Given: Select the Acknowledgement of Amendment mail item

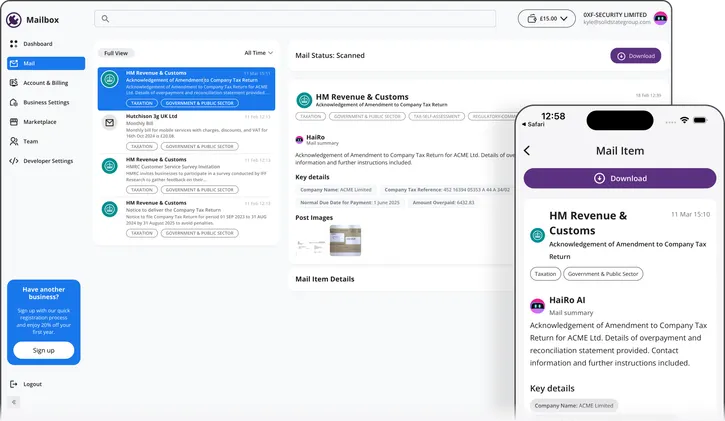Looking at the screenshot, I should click(x=186, y=89).
